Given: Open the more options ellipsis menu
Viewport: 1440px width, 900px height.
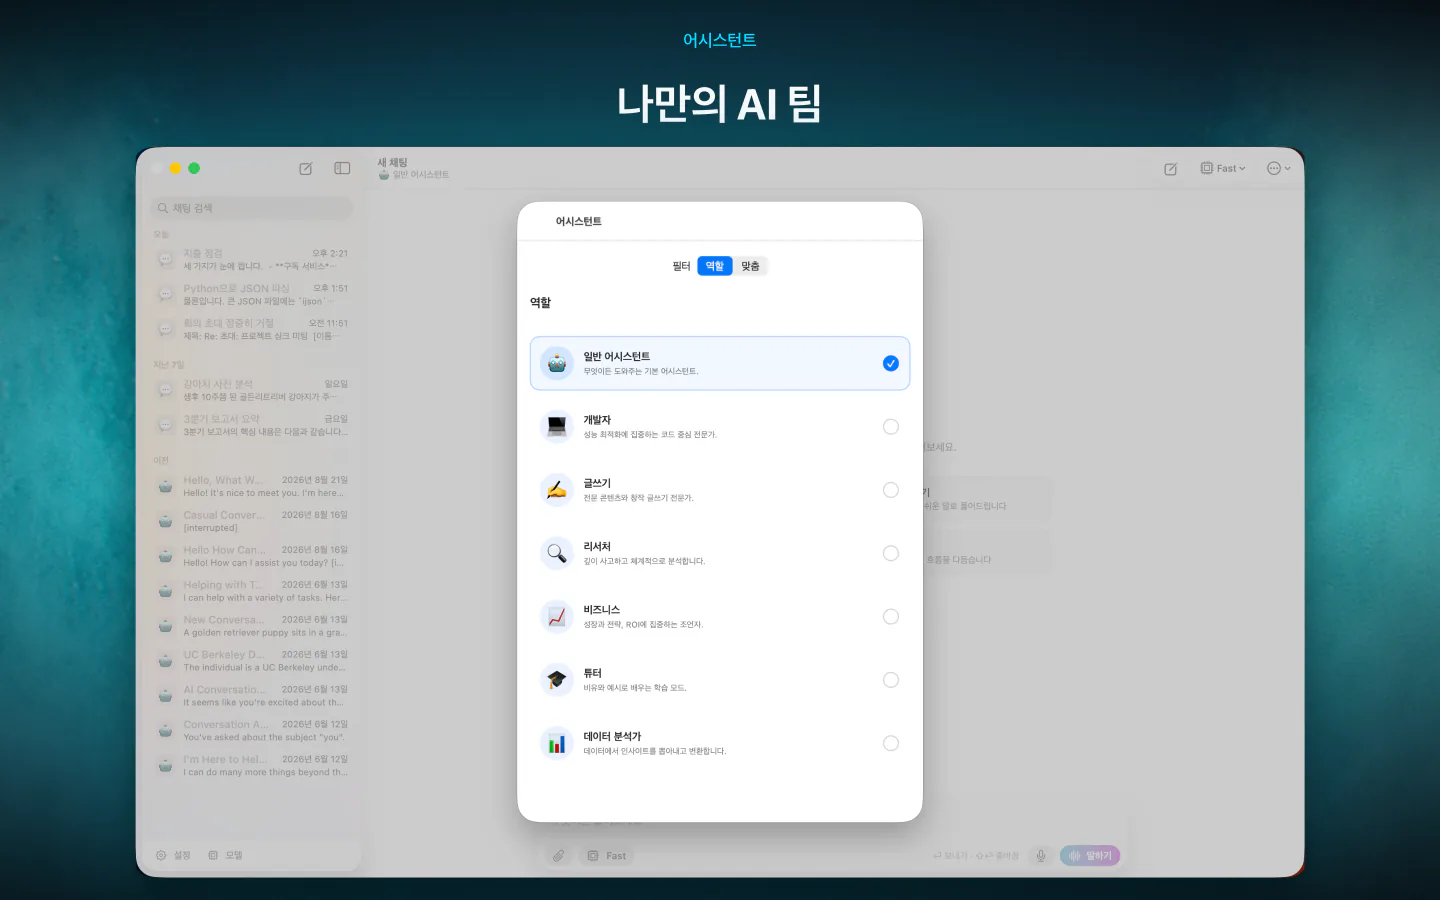Looking at the screenshot, I should [1279, 168].
